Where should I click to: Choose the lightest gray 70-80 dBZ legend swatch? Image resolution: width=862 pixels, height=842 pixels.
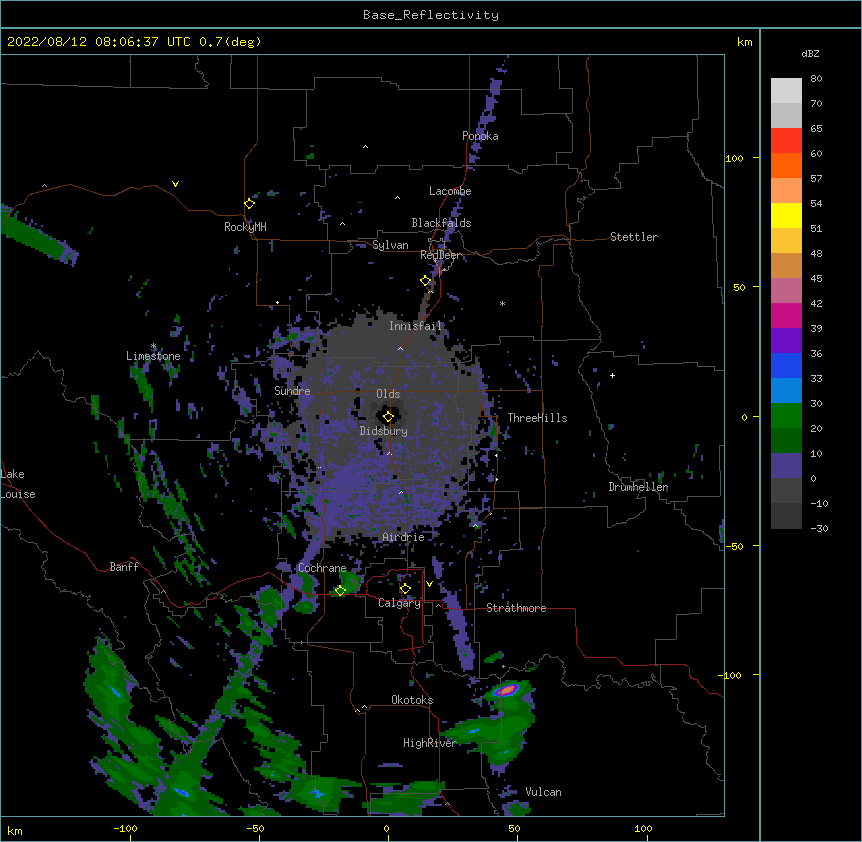(786, 91)
